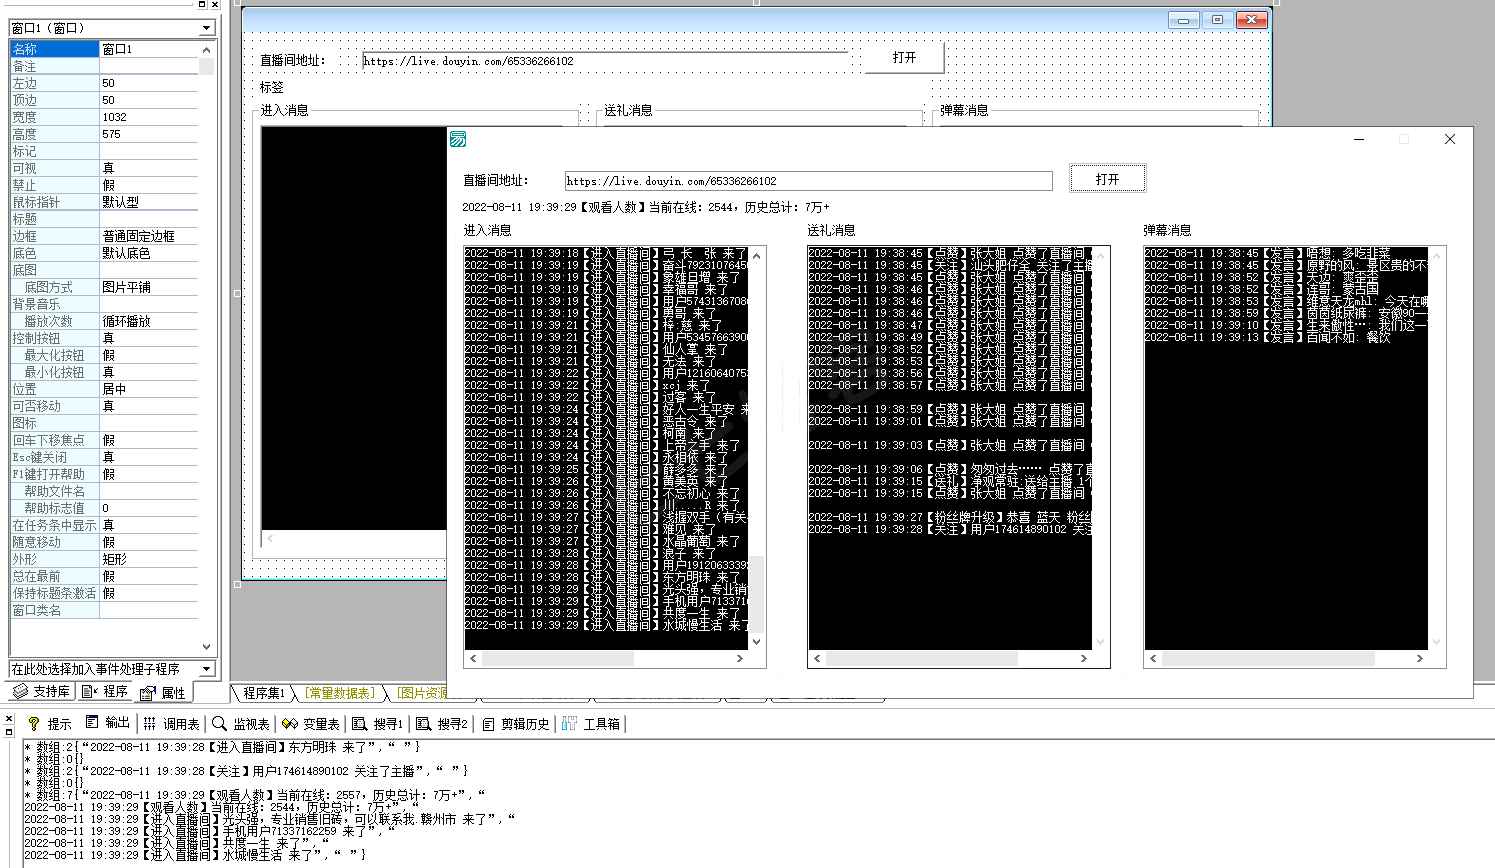
Task: Open the 提示 (hints) panel tab
Action: [x=50, y=723]
